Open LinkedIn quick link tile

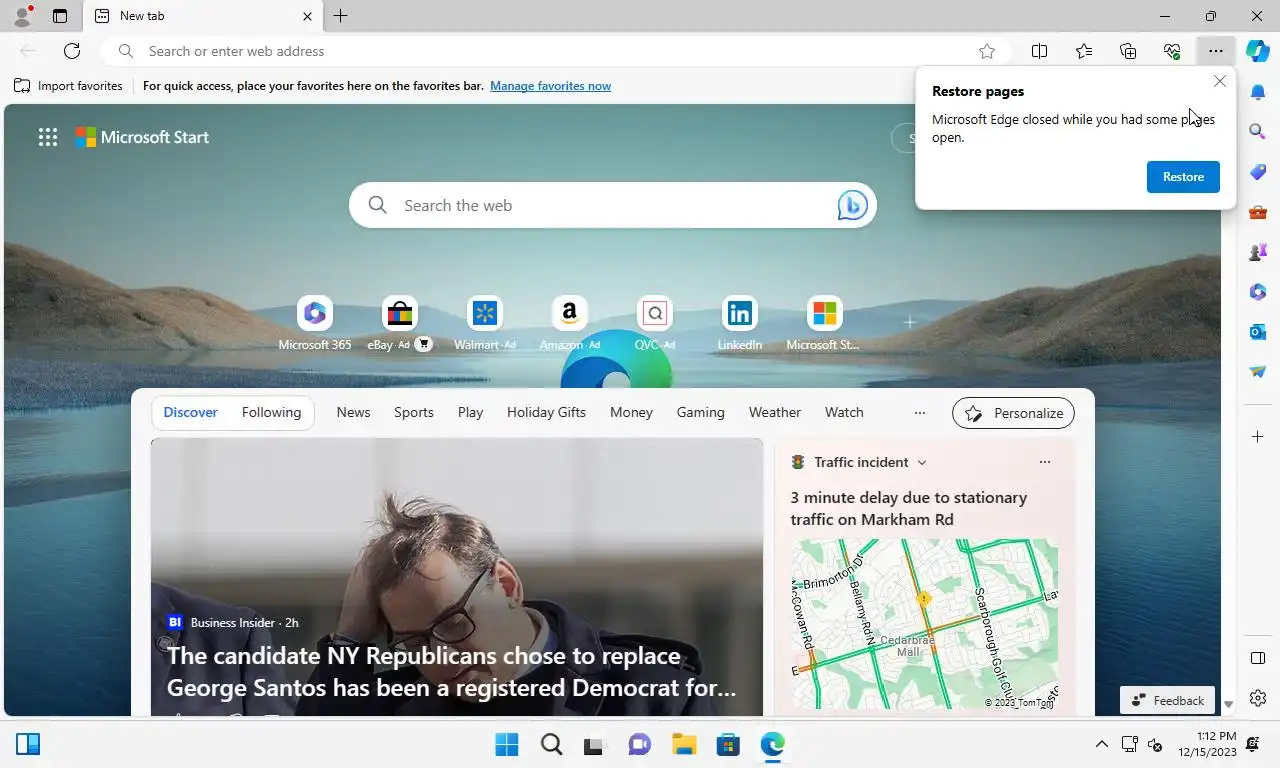[740, 323]
